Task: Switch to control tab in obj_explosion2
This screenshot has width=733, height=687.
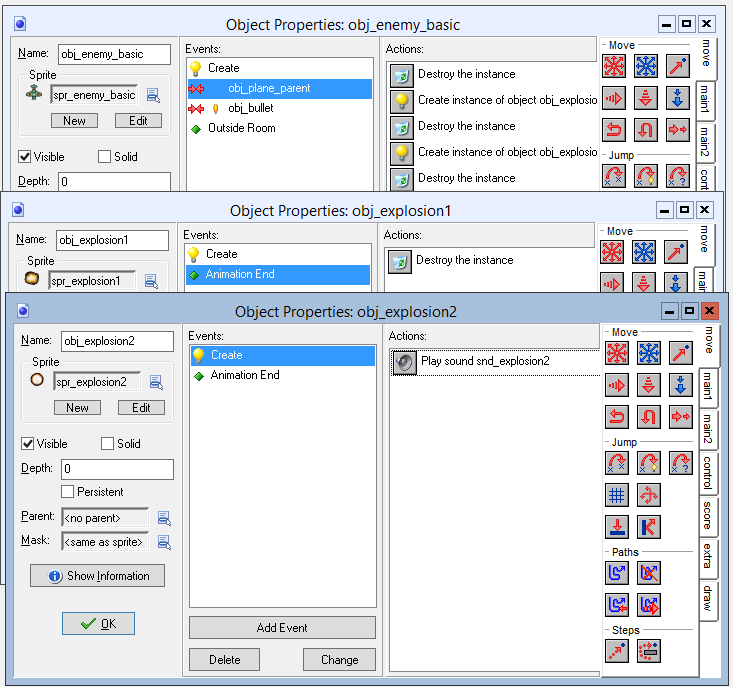Action: (708, 472)
